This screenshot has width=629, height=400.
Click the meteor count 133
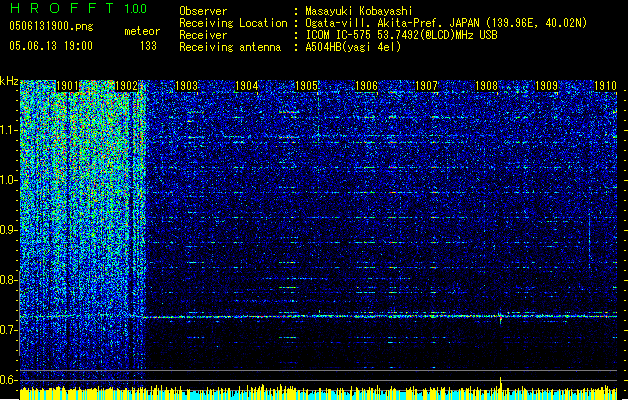pyautogui.click(x=148, y=46)
